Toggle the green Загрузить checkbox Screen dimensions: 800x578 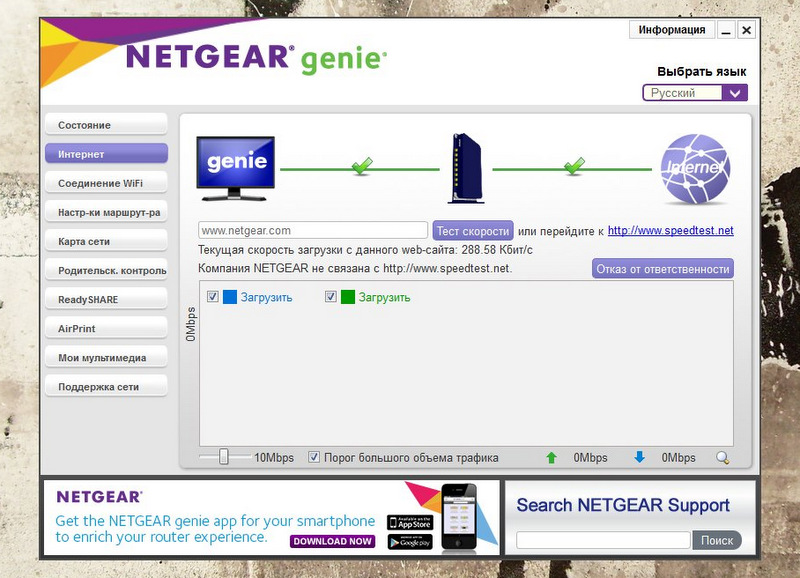pyautogui.click(x=331, y=296)
